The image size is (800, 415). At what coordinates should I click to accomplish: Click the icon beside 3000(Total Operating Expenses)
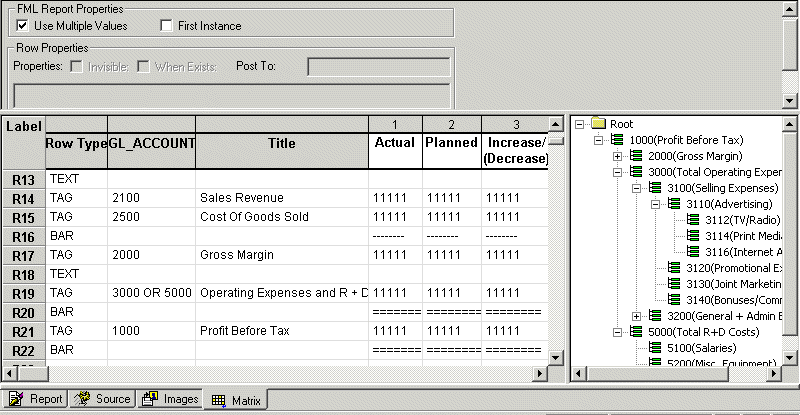[x=636, y=172]
